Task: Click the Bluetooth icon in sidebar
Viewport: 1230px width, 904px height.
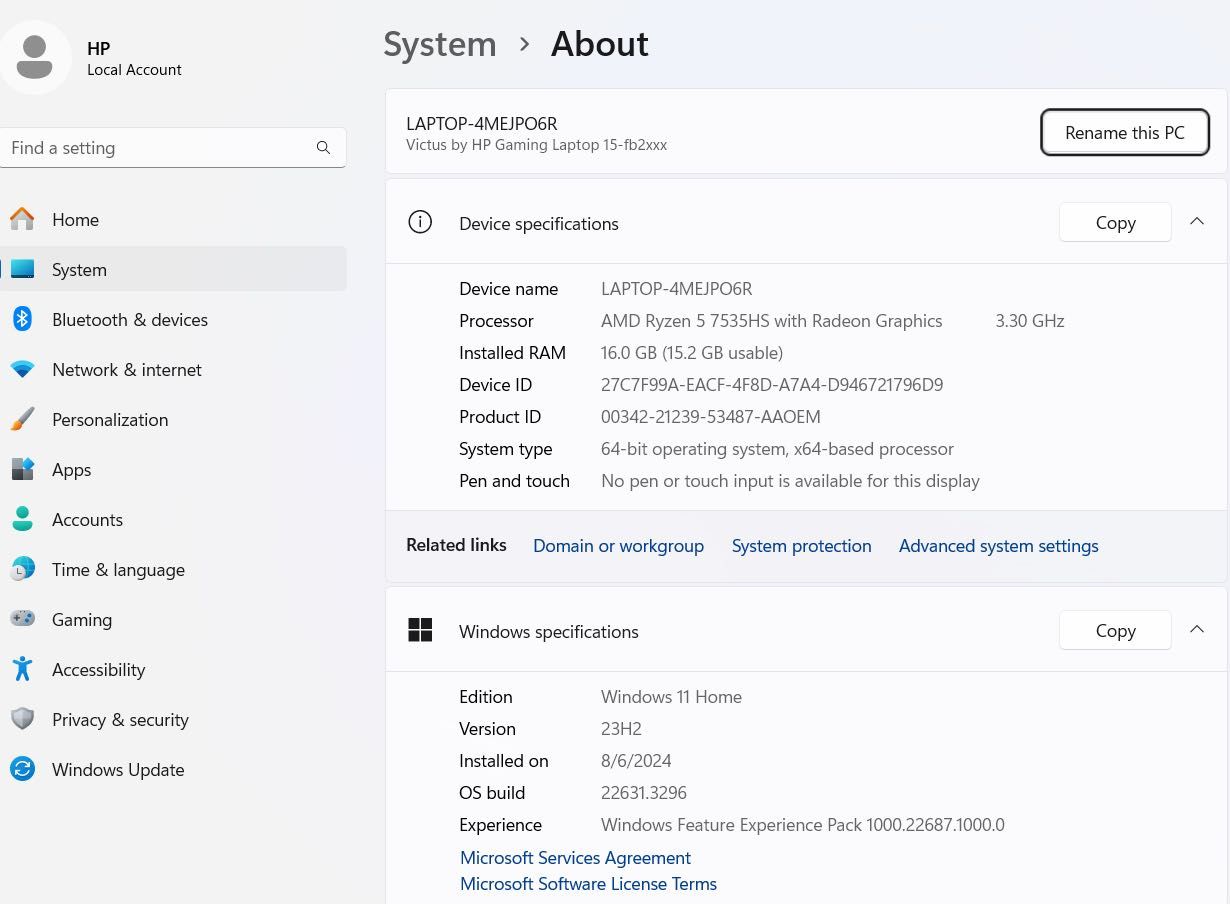Action: coord(22,319)
